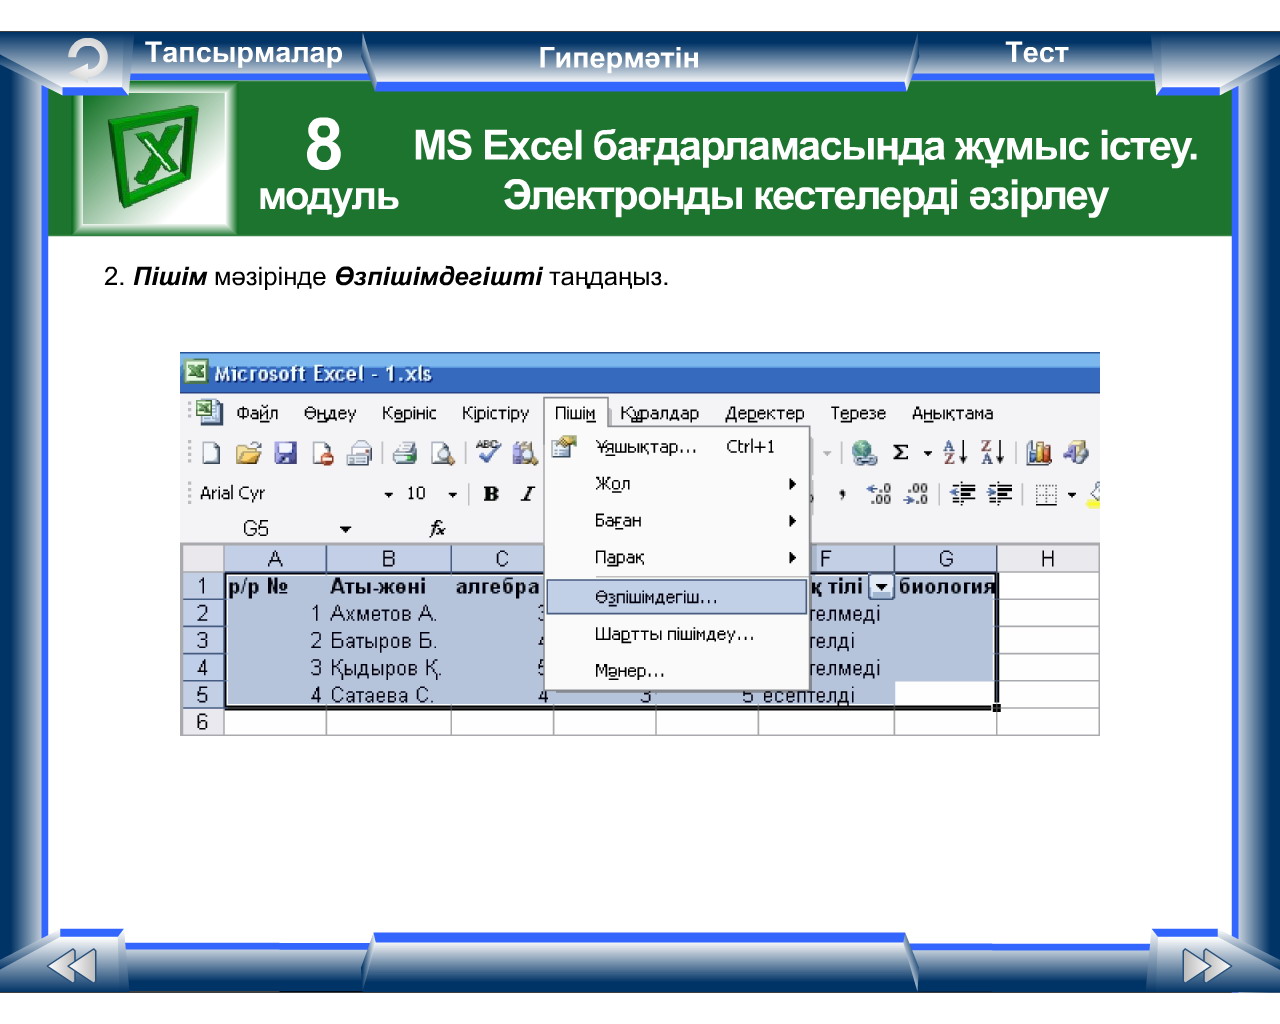This screenshot has height=1024, width=1280.
Task: Open the AutoSum dropdown arrow
Action: 928,454
